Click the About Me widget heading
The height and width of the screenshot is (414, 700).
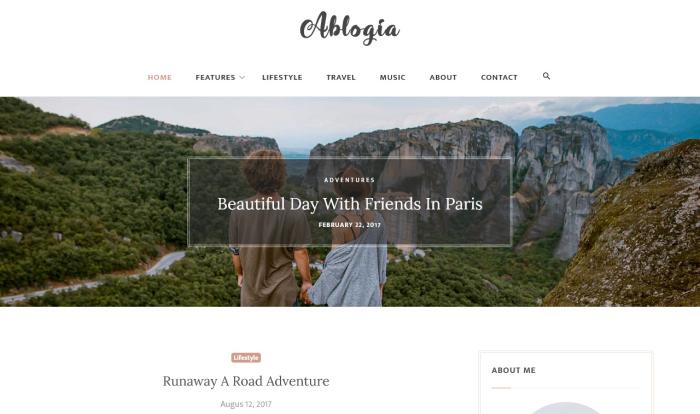click(513, 370)
